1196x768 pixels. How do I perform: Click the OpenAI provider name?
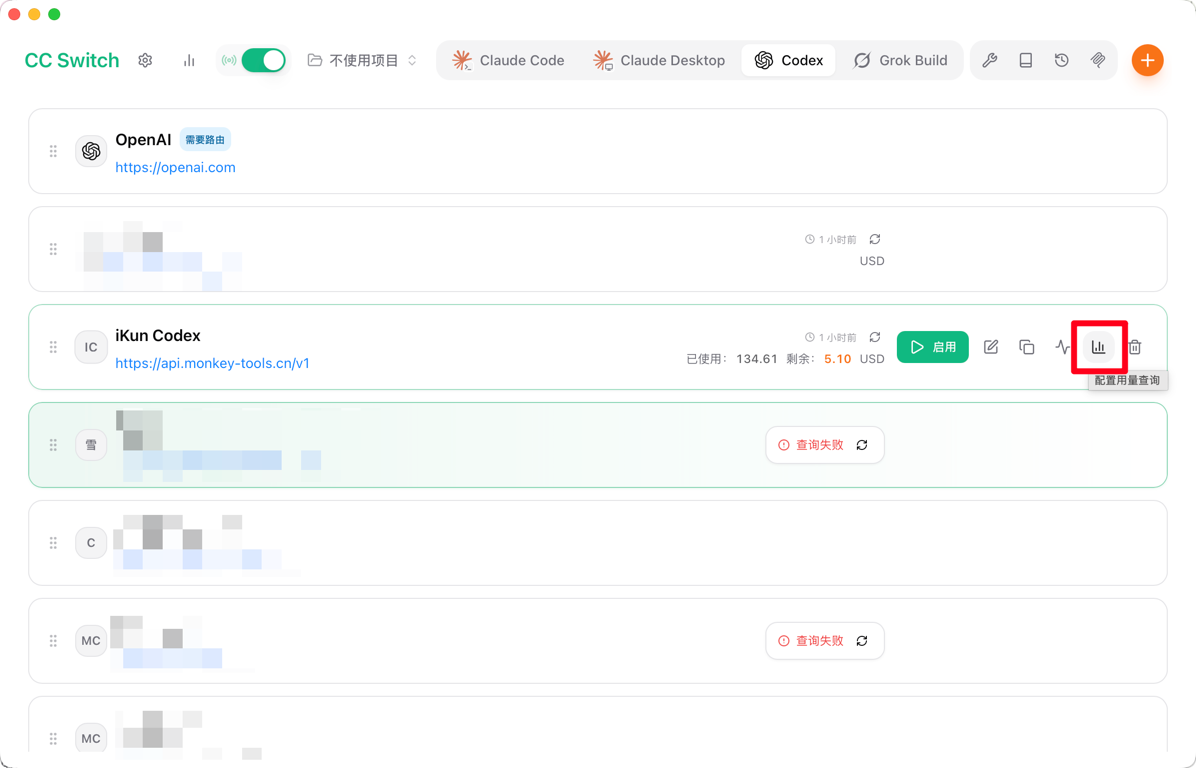click(143, 140)
